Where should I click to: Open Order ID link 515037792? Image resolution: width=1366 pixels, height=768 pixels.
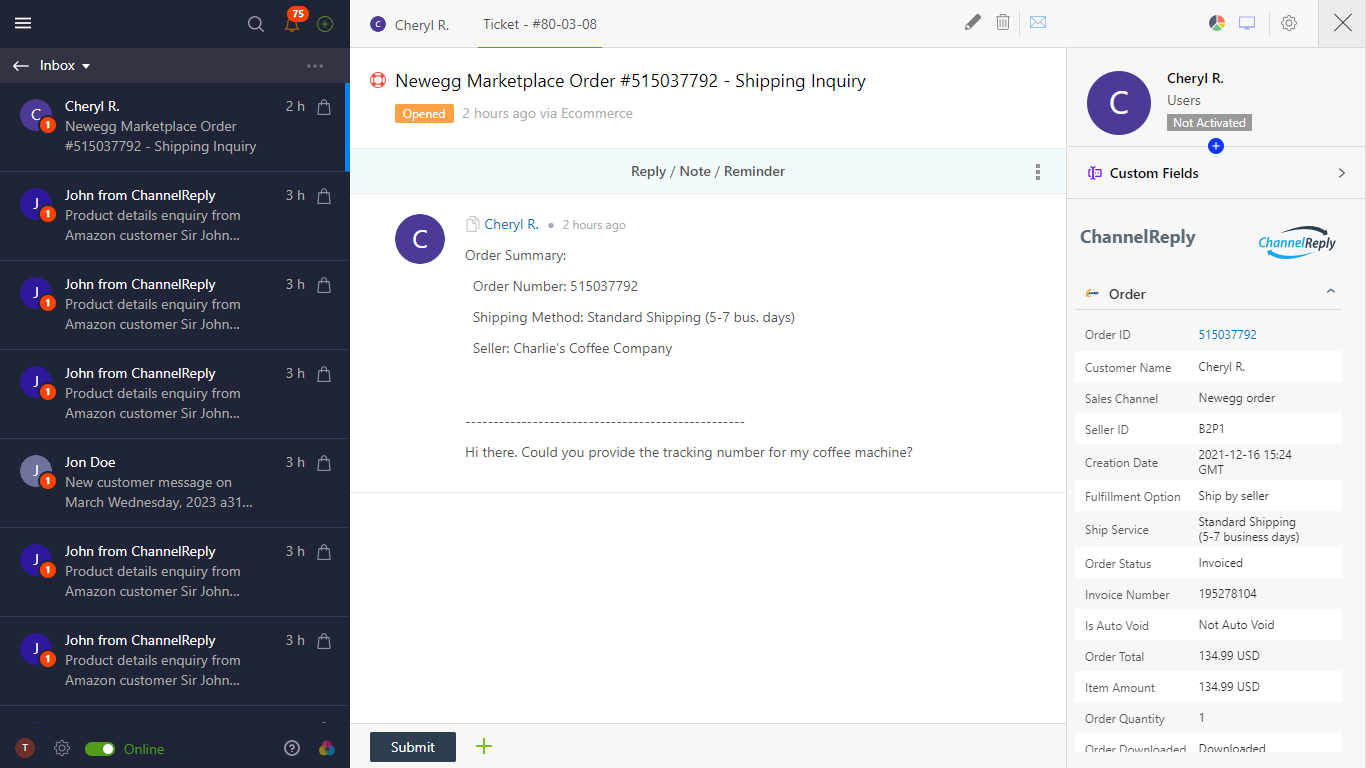(1227, 335)
